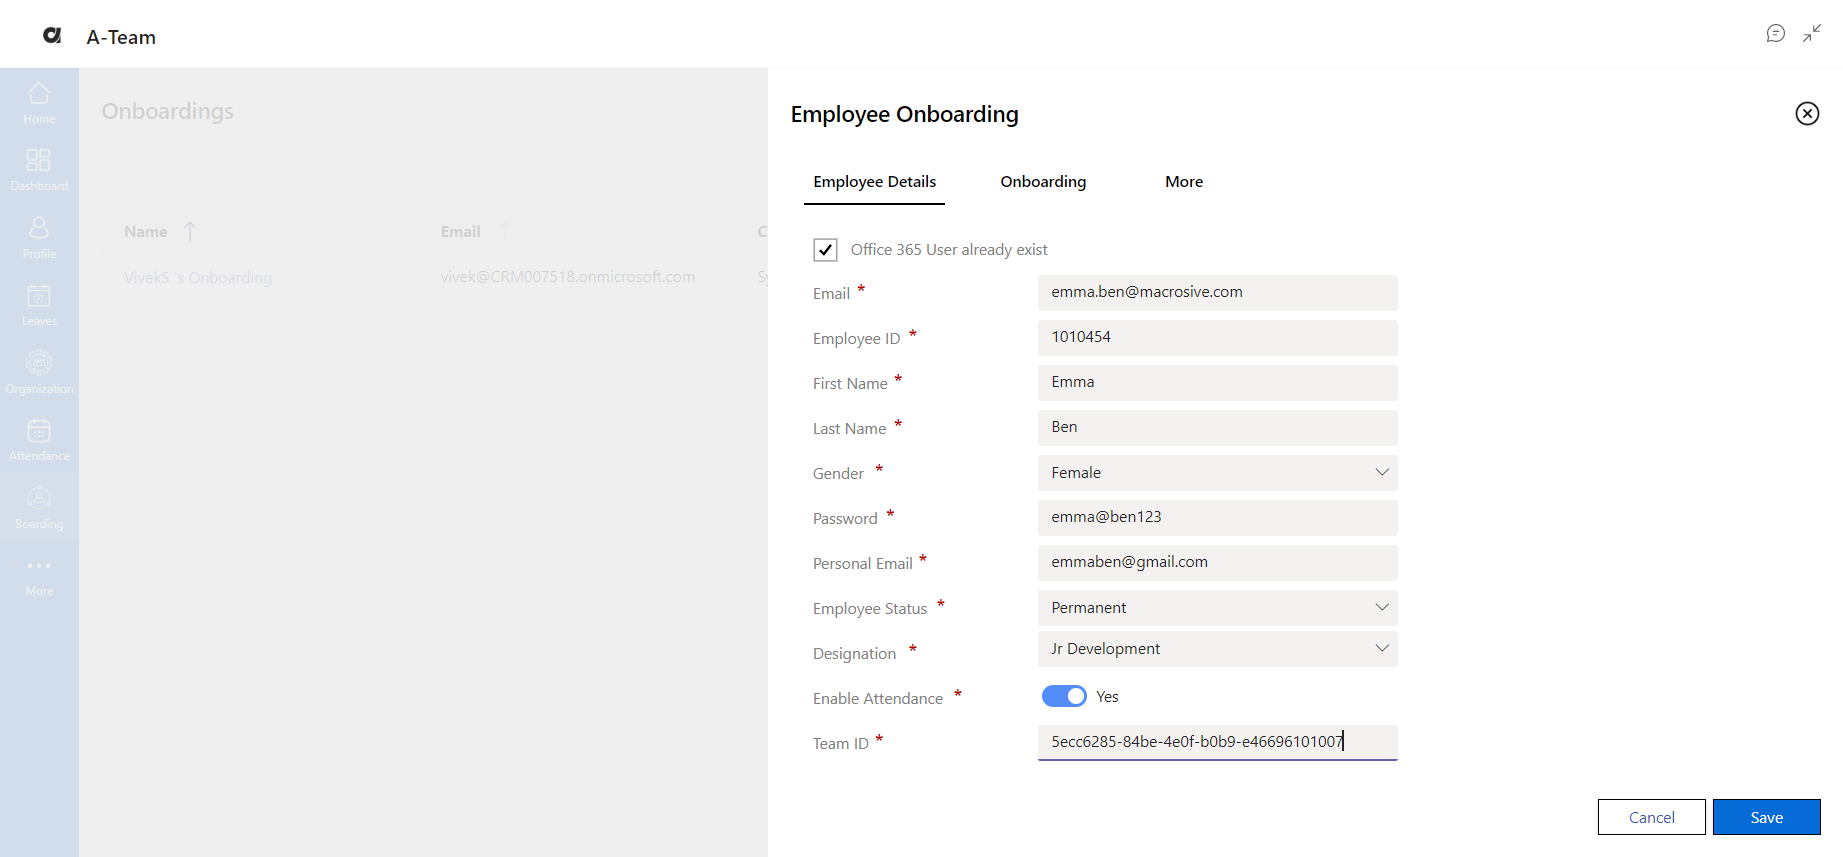This screenshot has width=1843, height=857.
Task: Open Boarding in sidebar
Action: coord(39,508)
